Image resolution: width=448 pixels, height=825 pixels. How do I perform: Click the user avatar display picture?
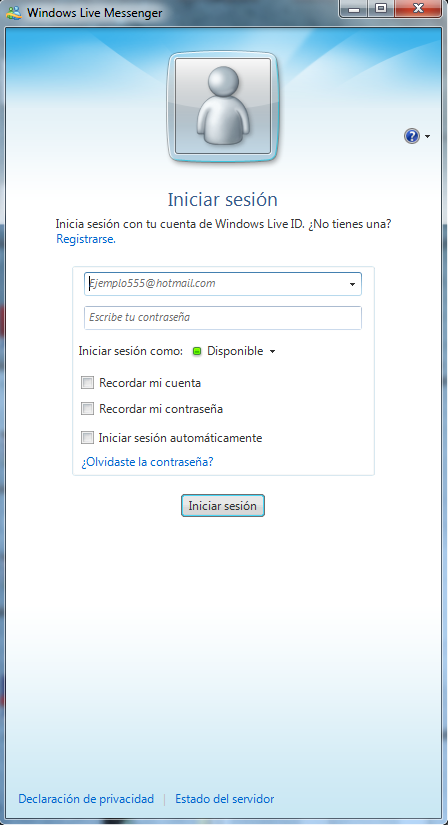point(223,106)
